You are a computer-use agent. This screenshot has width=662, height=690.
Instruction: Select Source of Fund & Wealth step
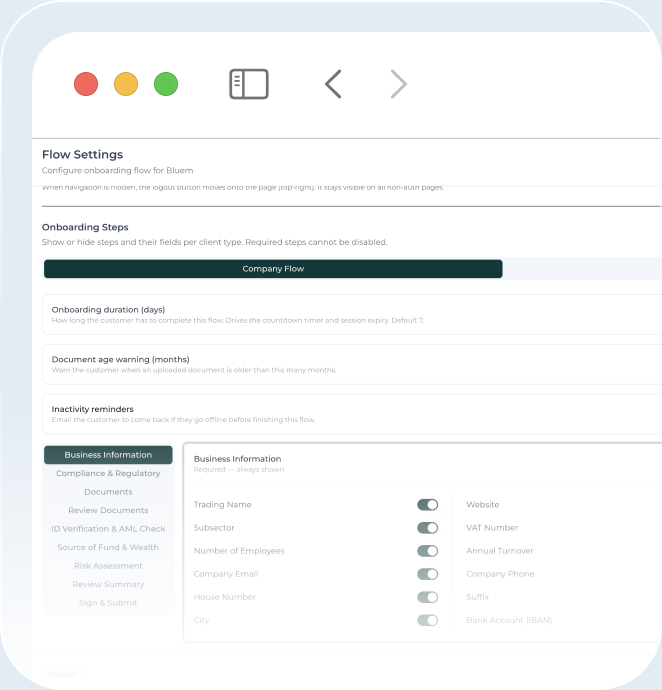click(108, 547)
